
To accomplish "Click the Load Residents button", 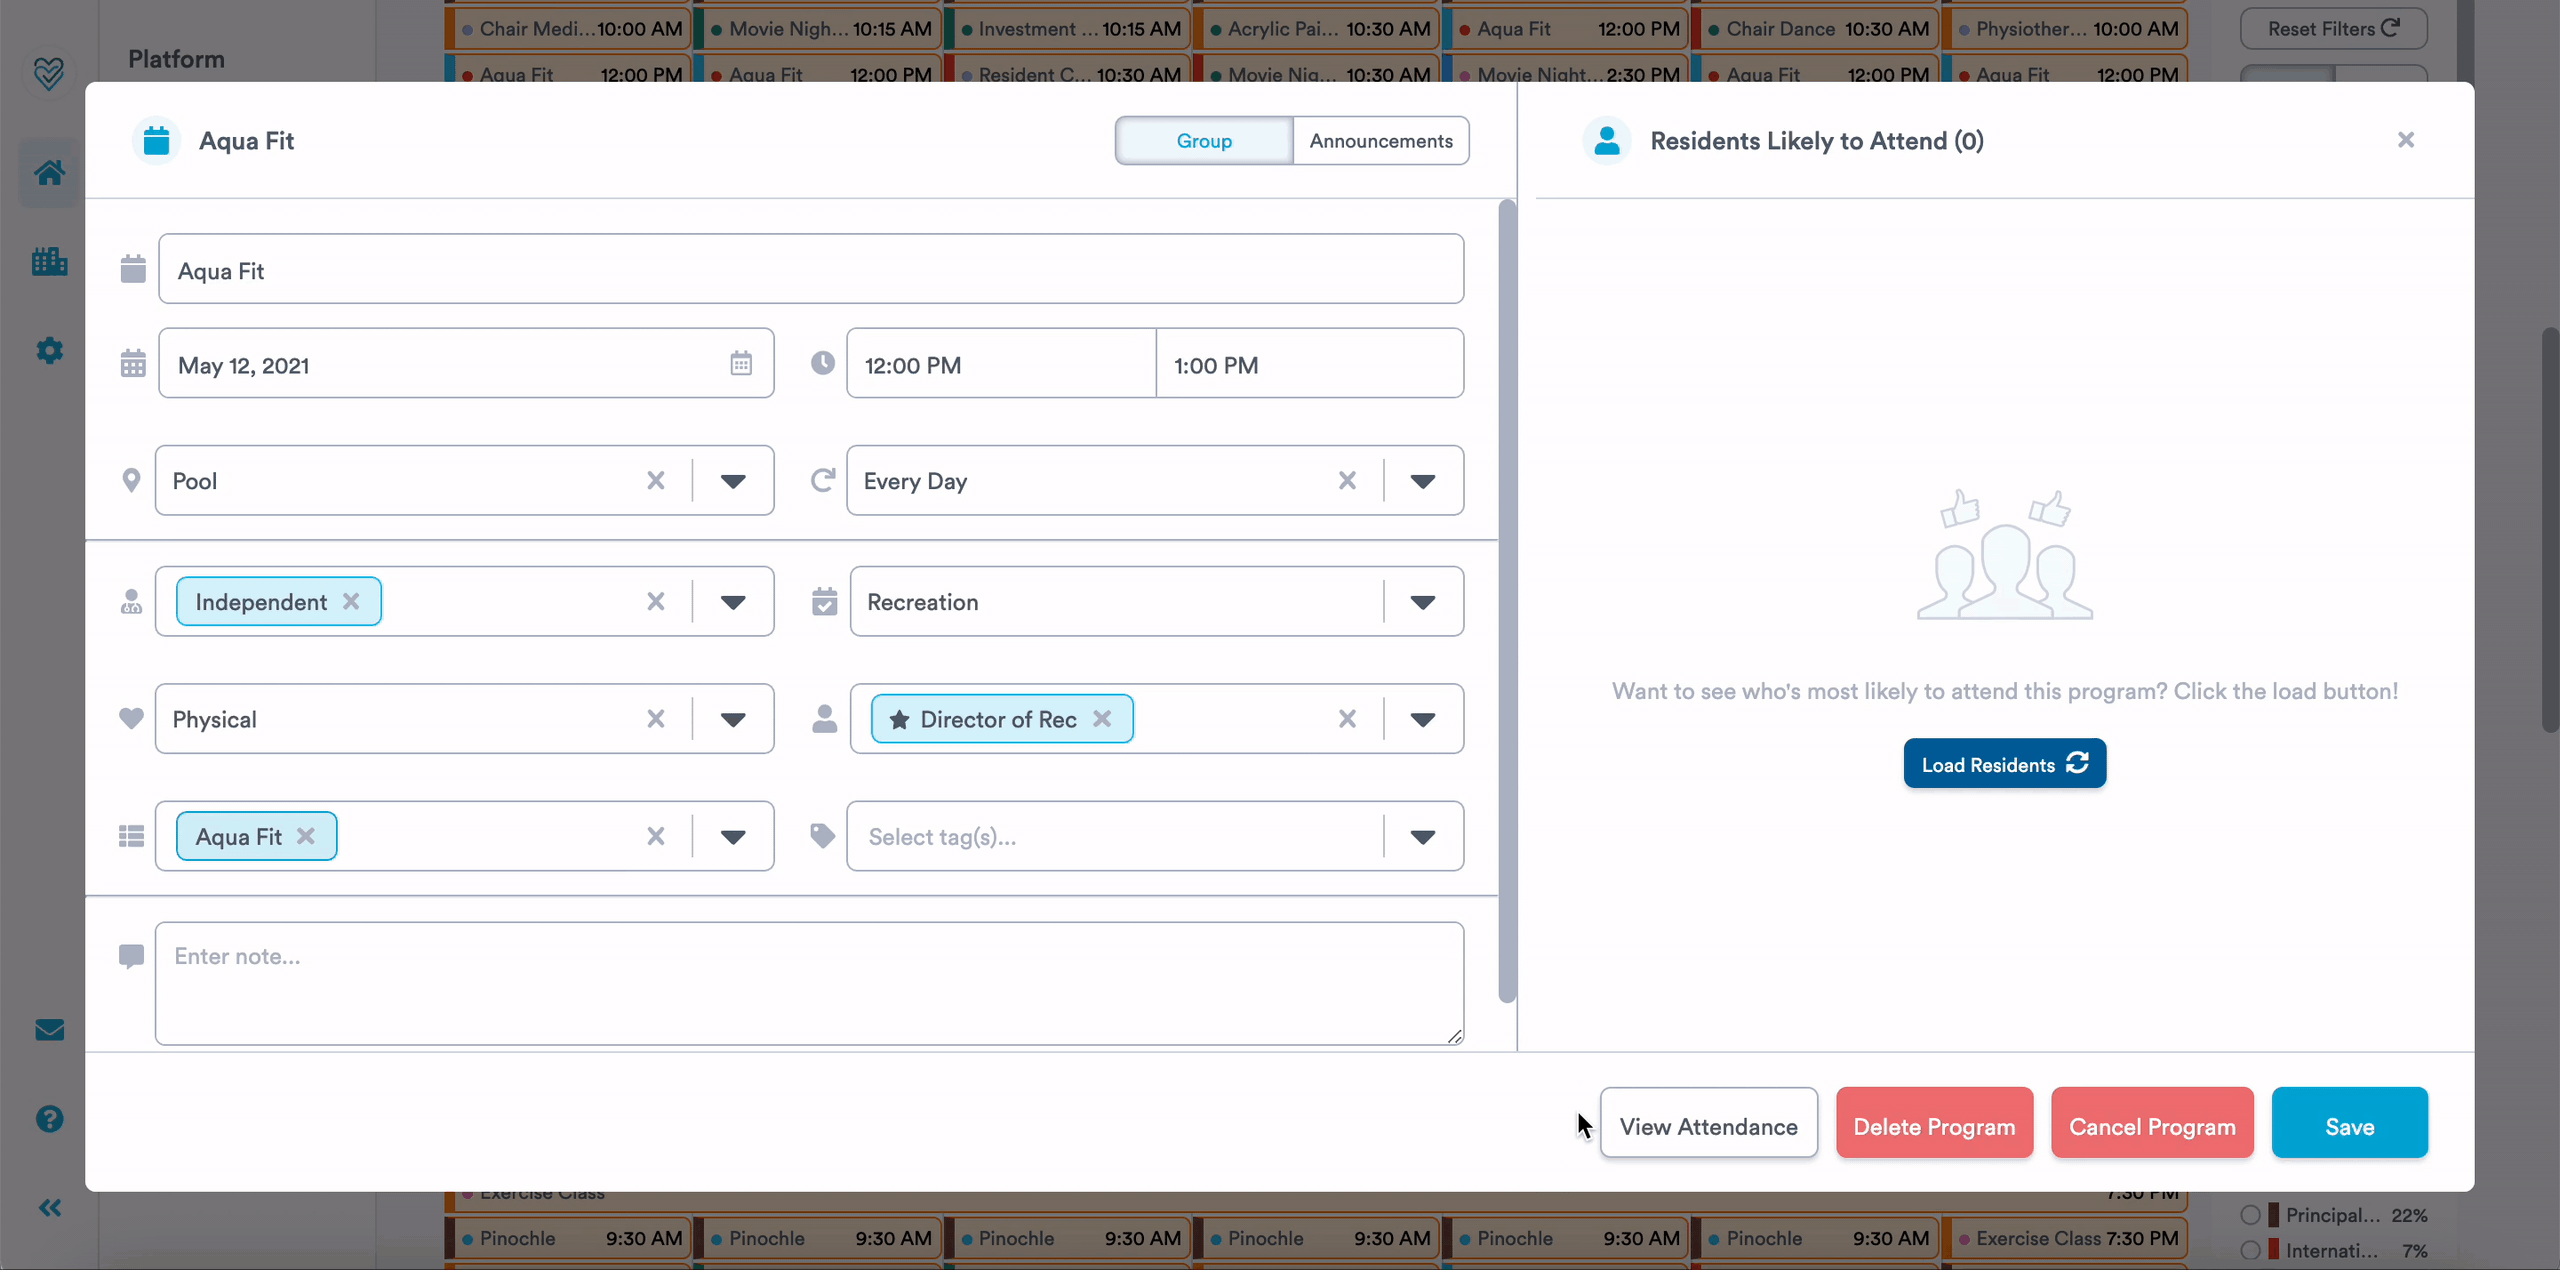I will [x=2004, y=764].
